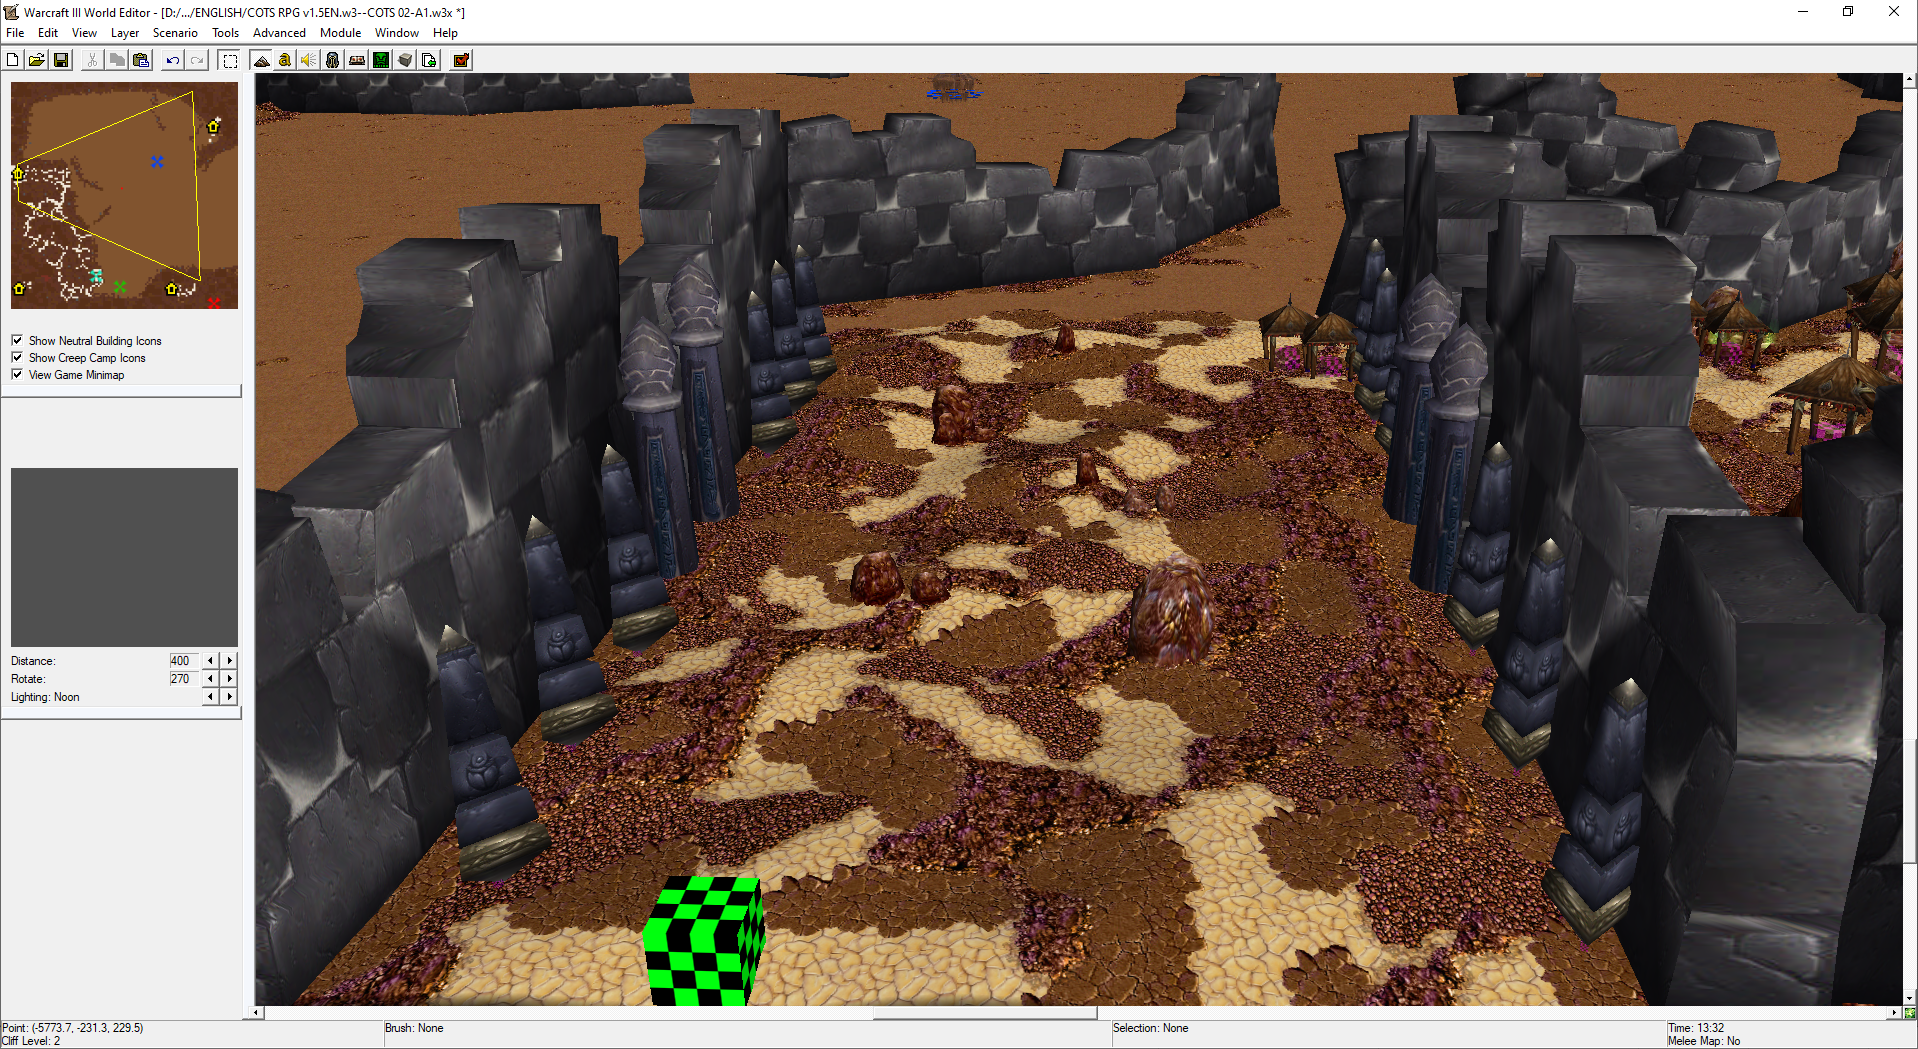Click the Brush: None status text
This screenshot has width=1918, height=1049.
pyautogui.click(x=414, y=1028)
